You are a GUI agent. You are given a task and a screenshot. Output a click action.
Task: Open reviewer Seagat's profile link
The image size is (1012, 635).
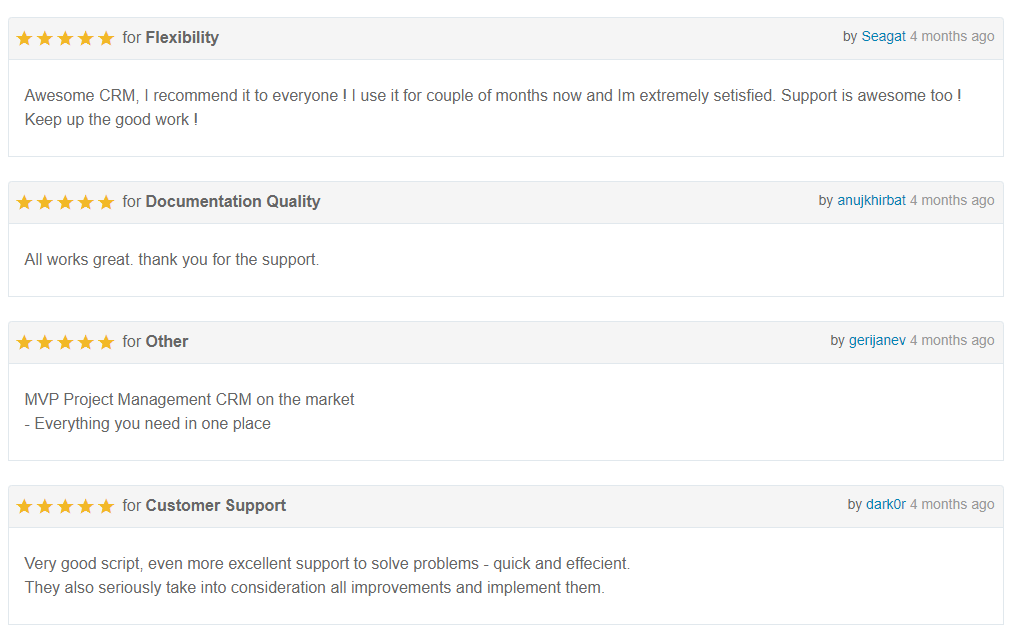pyautogui.click(x=883, y=37)
